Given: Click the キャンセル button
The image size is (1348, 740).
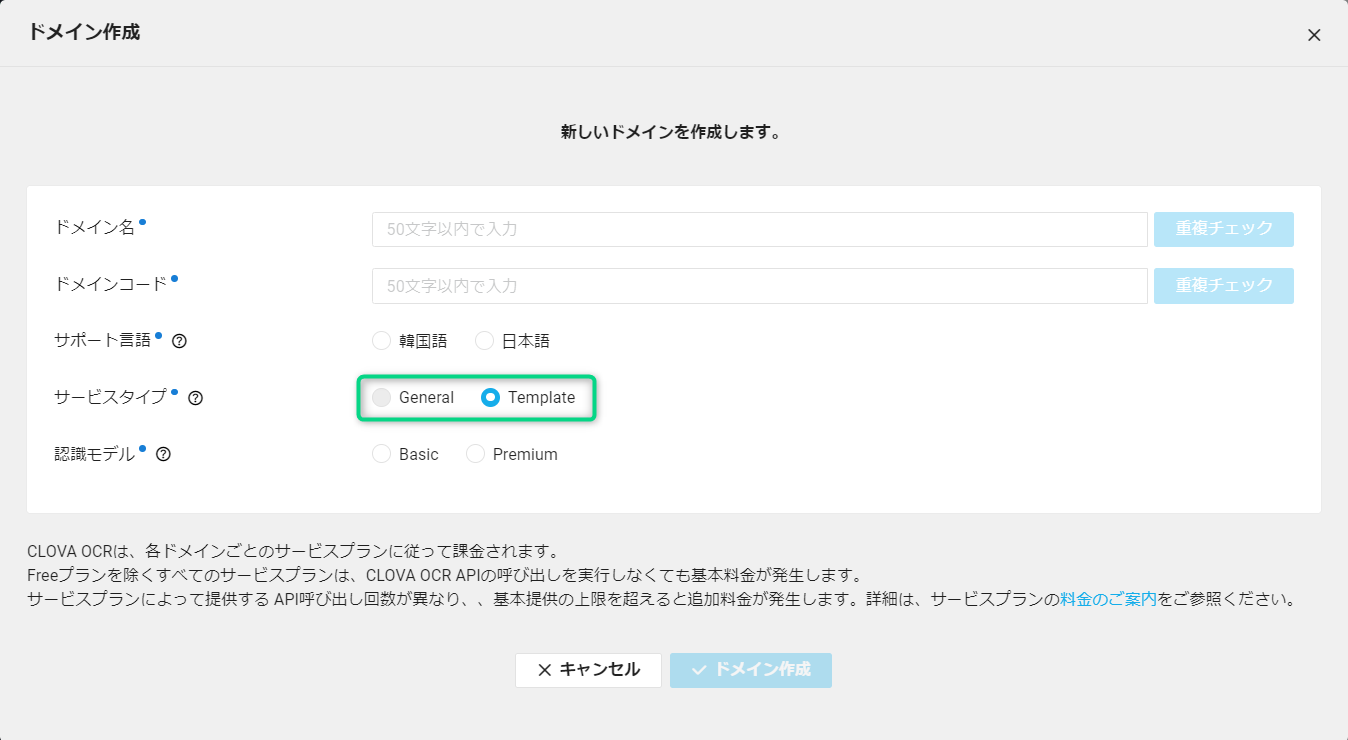Looking at the screenshot, I should tap(588, 670).
